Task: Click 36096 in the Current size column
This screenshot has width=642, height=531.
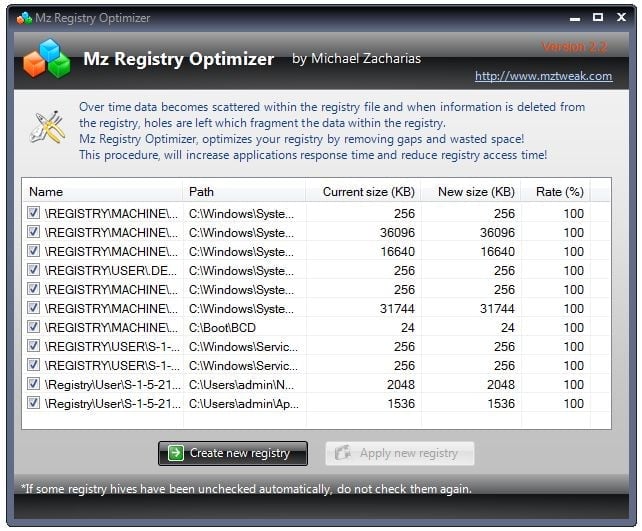Action: tap(397, 233)
